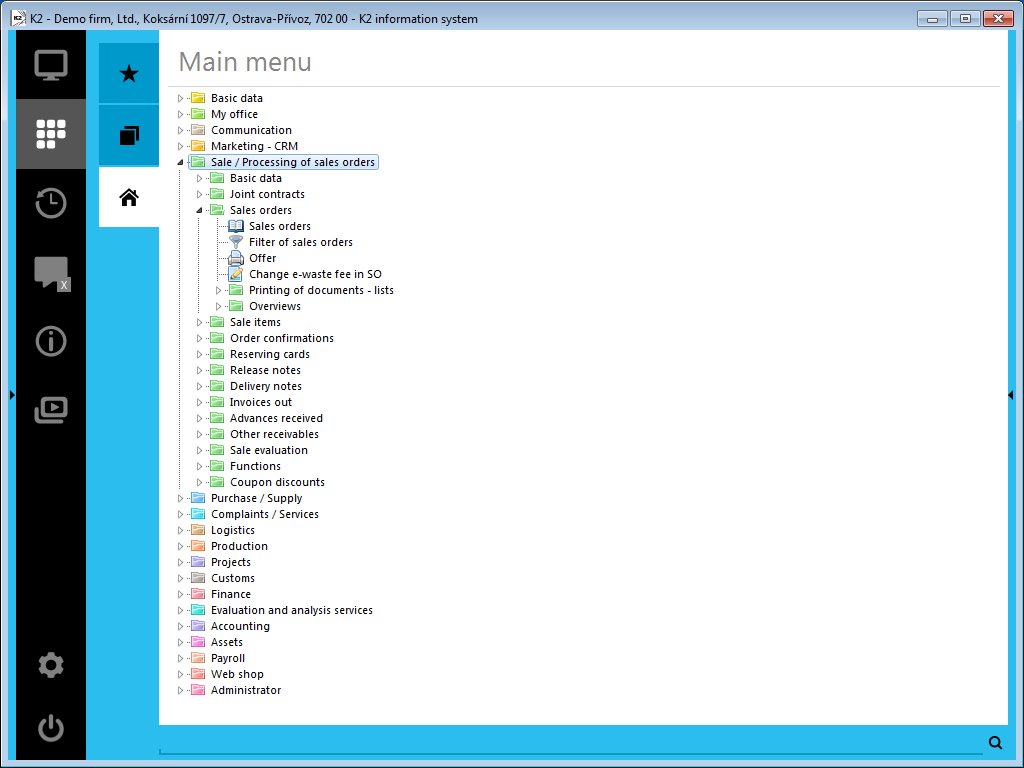Screen dimensions: 1024x768
Task: Select the Sale items folder
Action: tap(255, 322)
